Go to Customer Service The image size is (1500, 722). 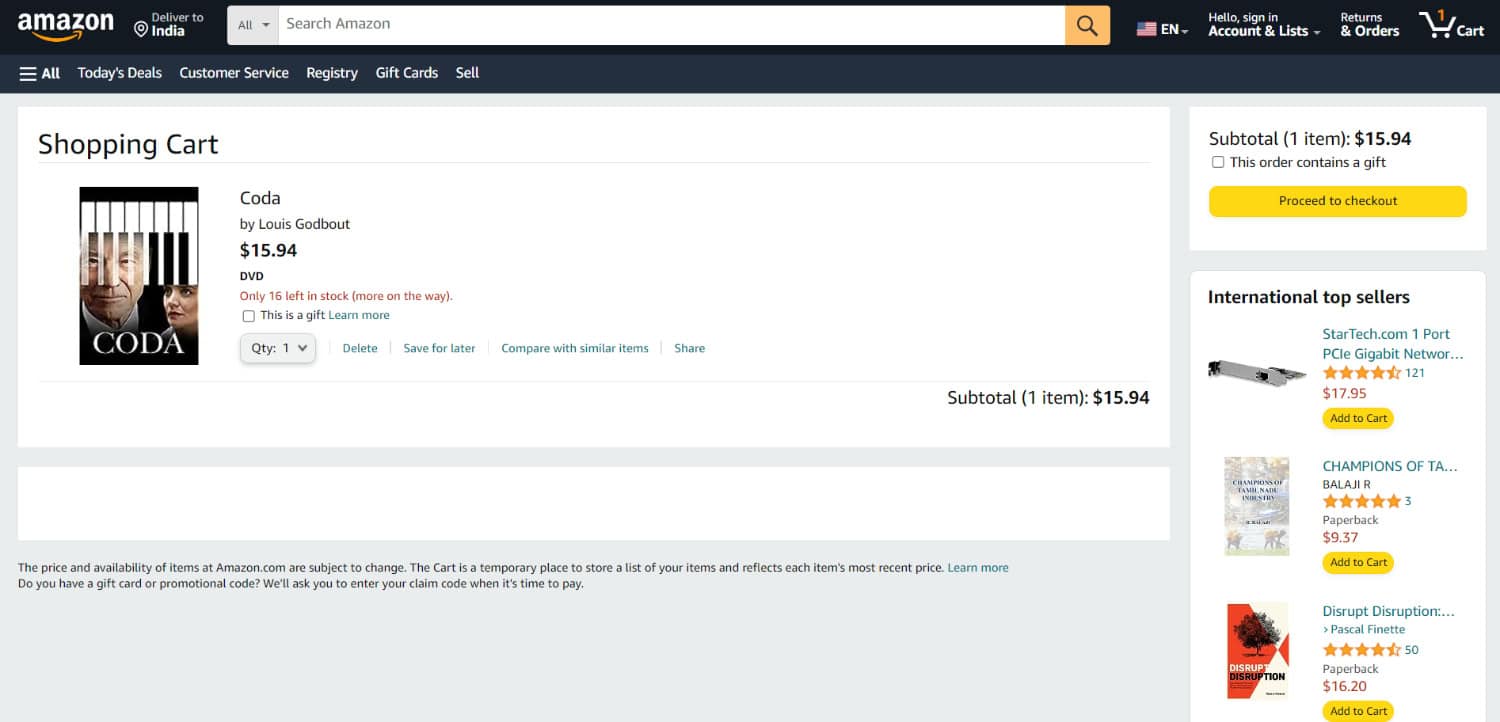[x=234, y=73]
